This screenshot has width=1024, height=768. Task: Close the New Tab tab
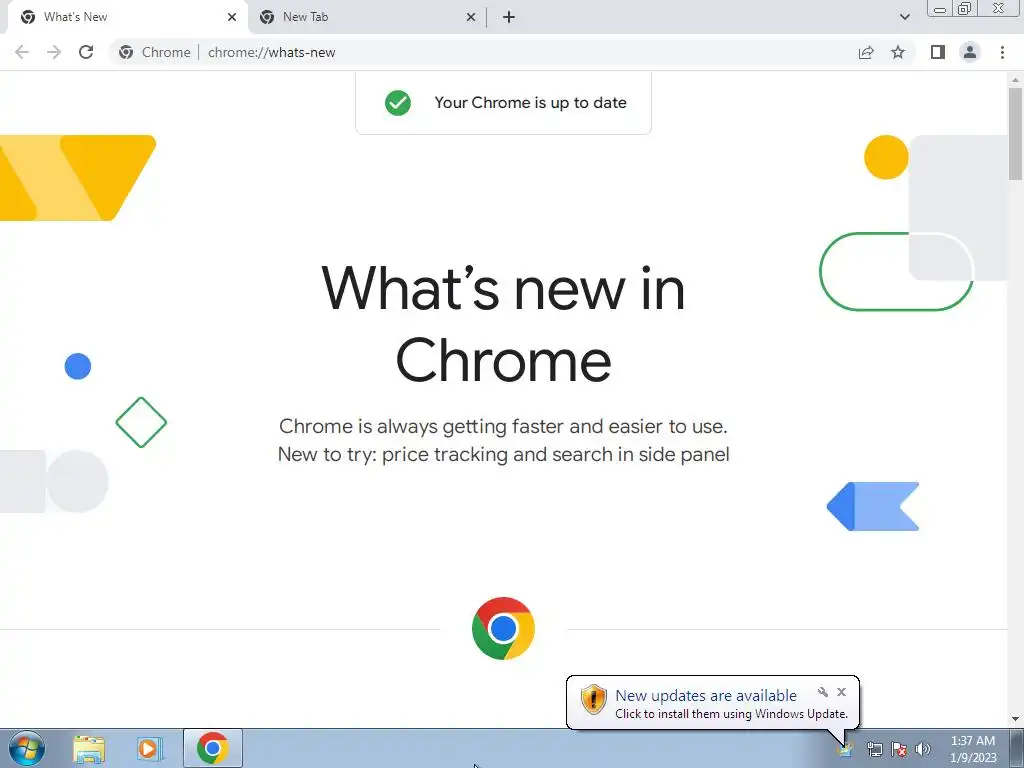471,17
